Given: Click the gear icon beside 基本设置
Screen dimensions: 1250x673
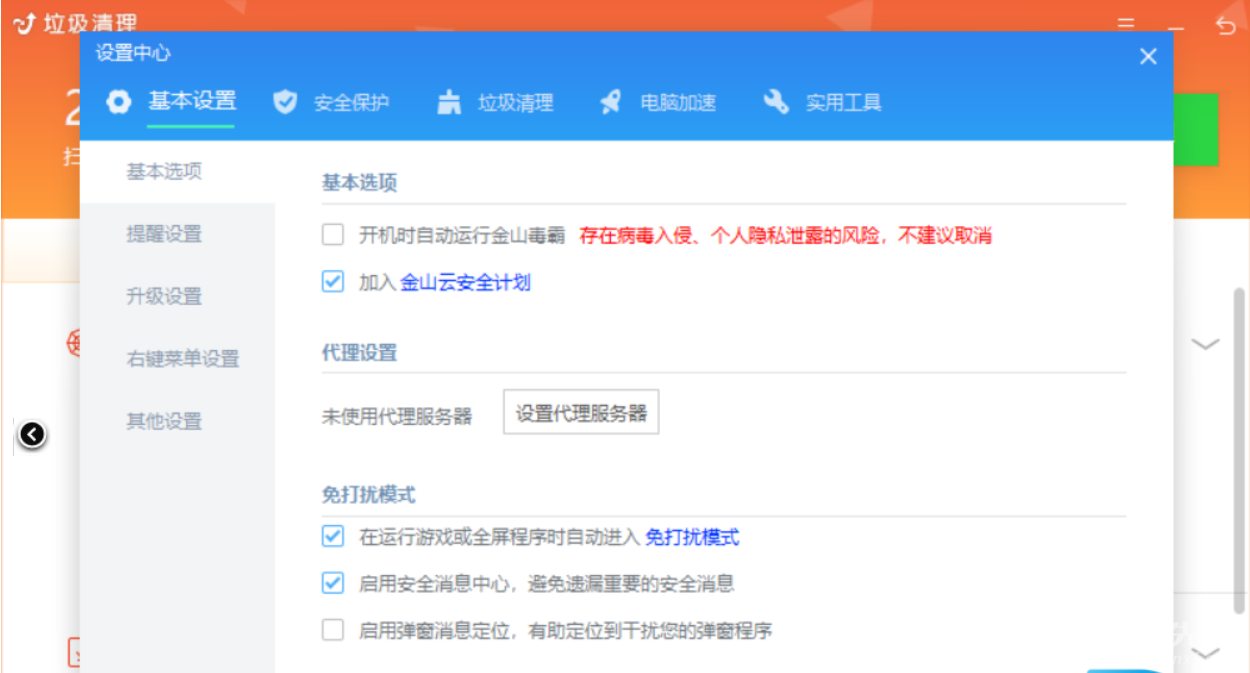Looking at the screenshot, I should point(120,102).
